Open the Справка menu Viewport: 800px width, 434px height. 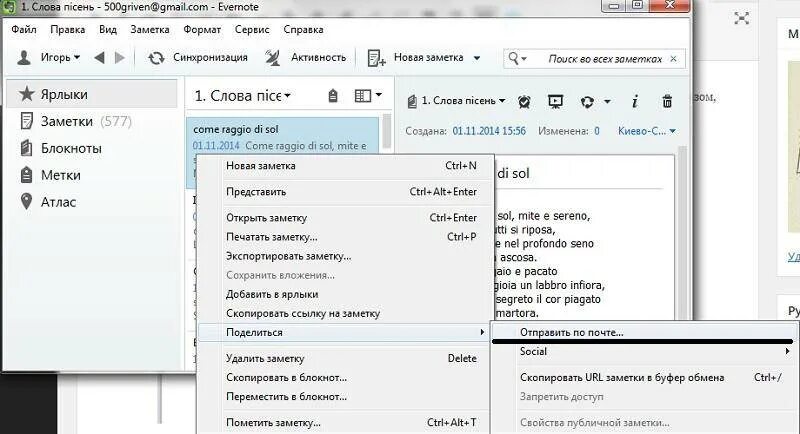304,30
